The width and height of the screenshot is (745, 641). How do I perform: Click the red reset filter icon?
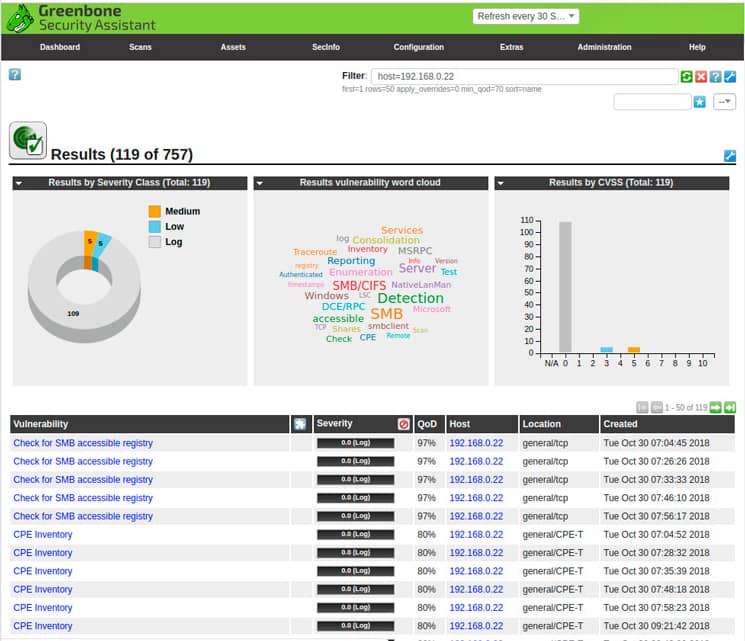(701, 77)
